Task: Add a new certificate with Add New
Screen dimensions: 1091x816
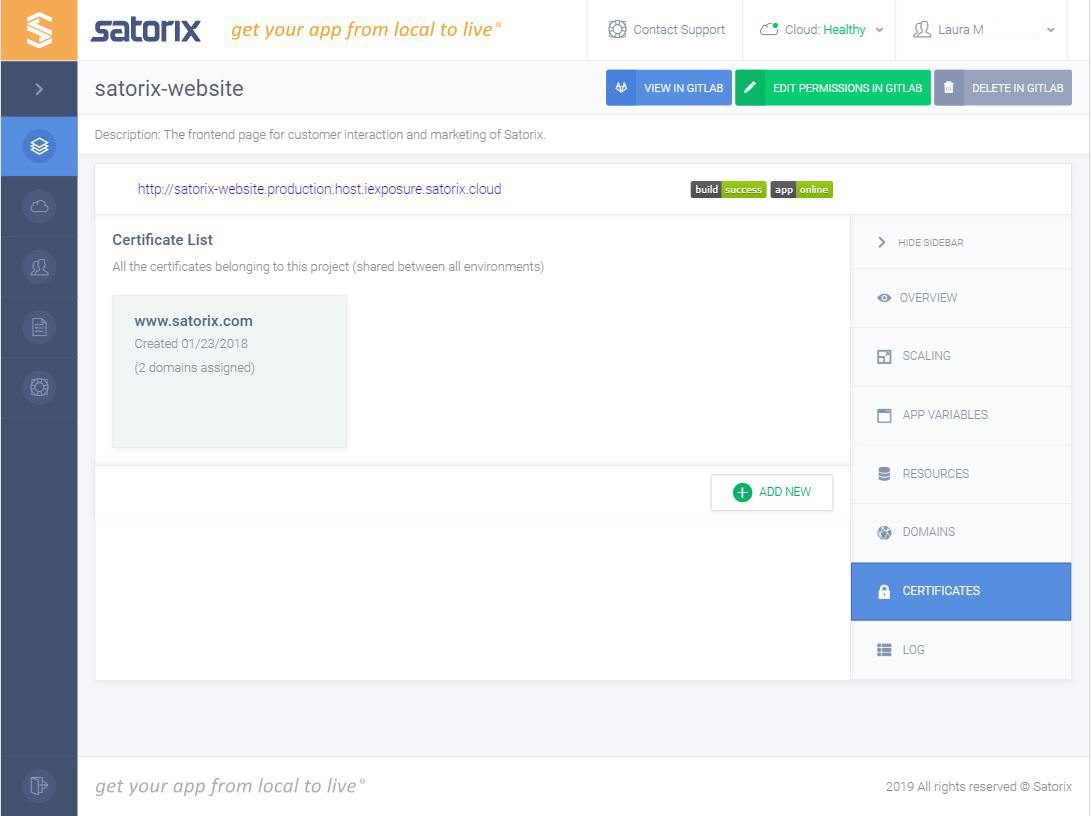Action: click(771, 492)
